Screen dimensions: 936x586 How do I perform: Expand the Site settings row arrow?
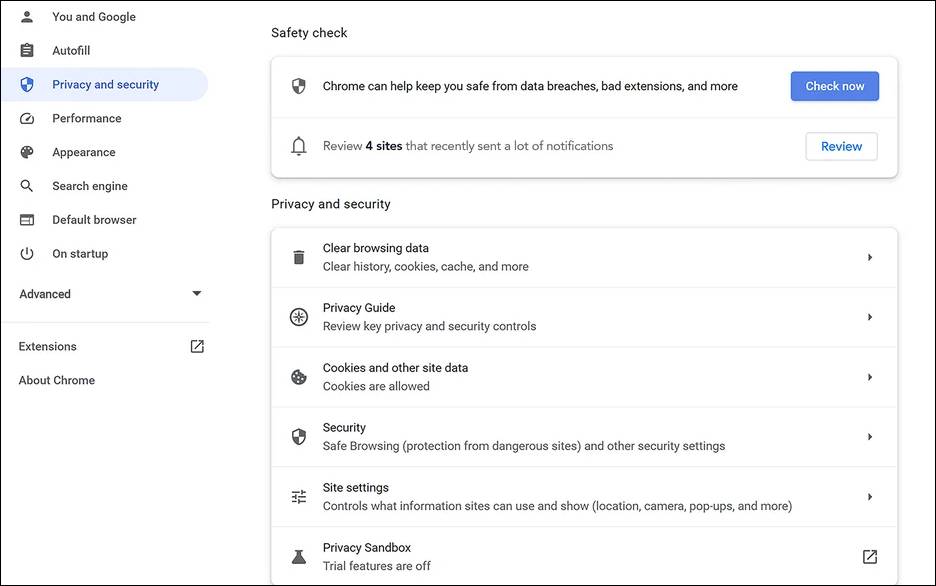tap(870, 497)
